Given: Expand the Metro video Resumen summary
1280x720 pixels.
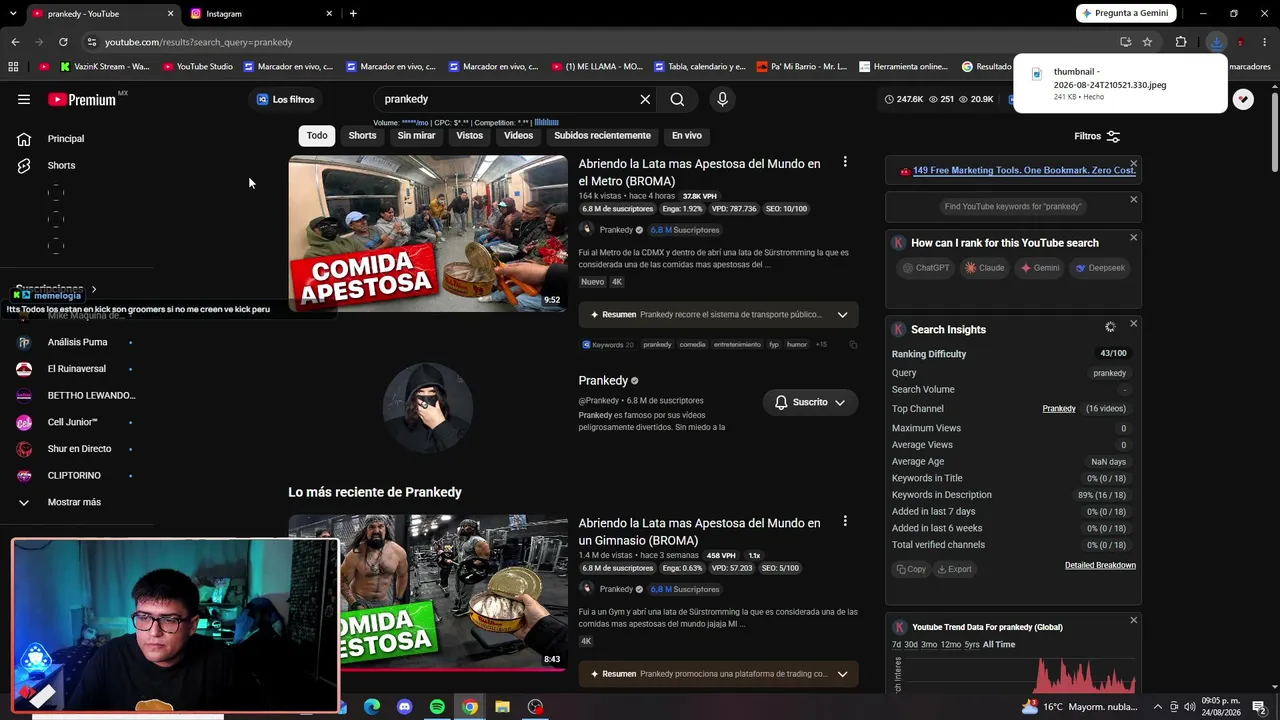Looking at the screenshot, I should tap(842, 315).
